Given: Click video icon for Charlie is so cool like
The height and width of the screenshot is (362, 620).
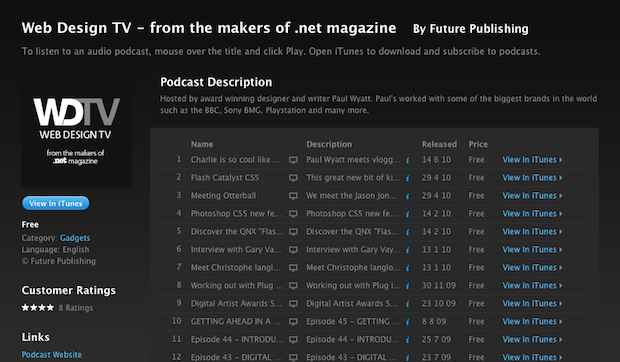Looking at the screenshot, I should coord(293,160).
